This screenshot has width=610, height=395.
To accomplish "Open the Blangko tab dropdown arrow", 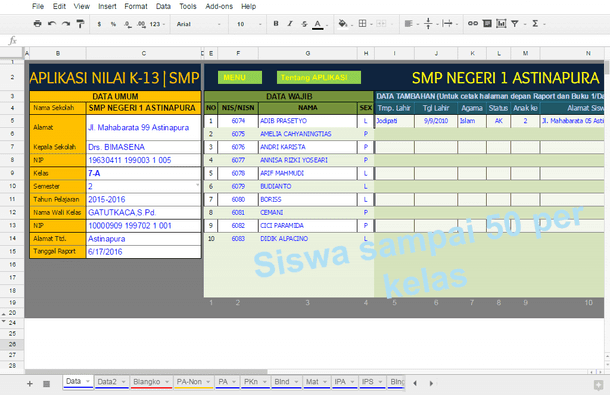I will [167, 382].
